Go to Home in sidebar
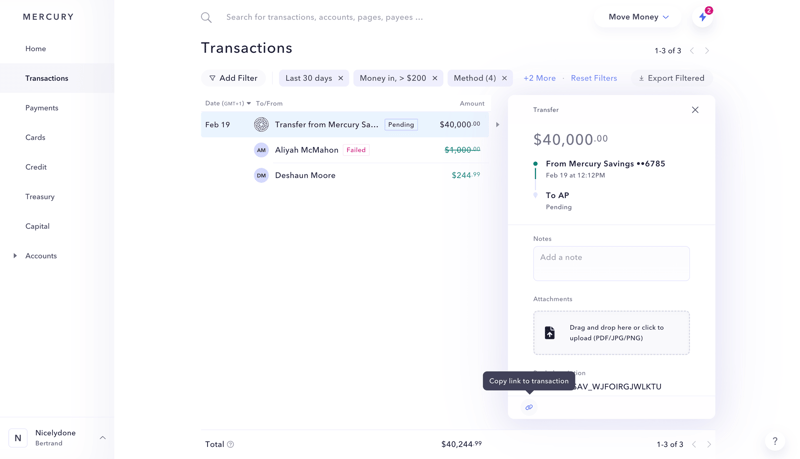Image resolution: width=800 pixels, height=459 pixels. click(36, 48)
